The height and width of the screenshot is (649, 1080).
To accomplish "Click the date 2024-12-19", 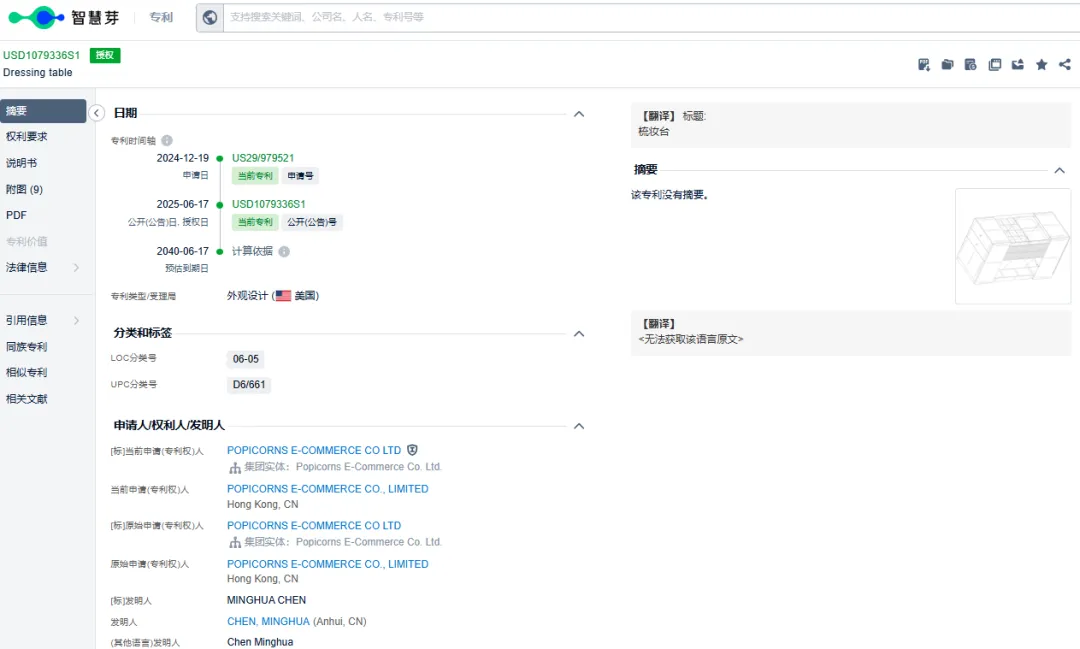I will pyautogui.click(x=183, y=158).
